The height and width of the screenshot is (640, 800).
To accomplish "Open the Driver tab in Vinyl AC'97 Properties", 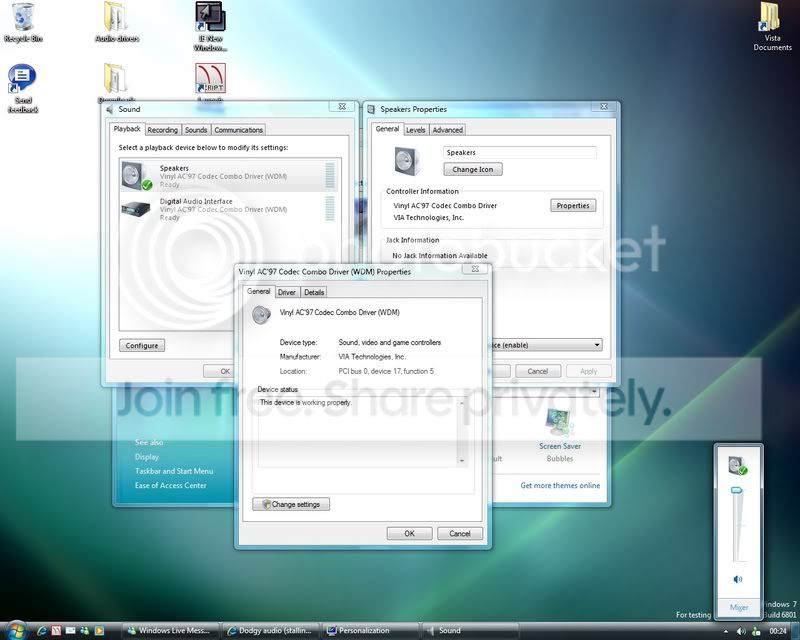I will [287, 292].
